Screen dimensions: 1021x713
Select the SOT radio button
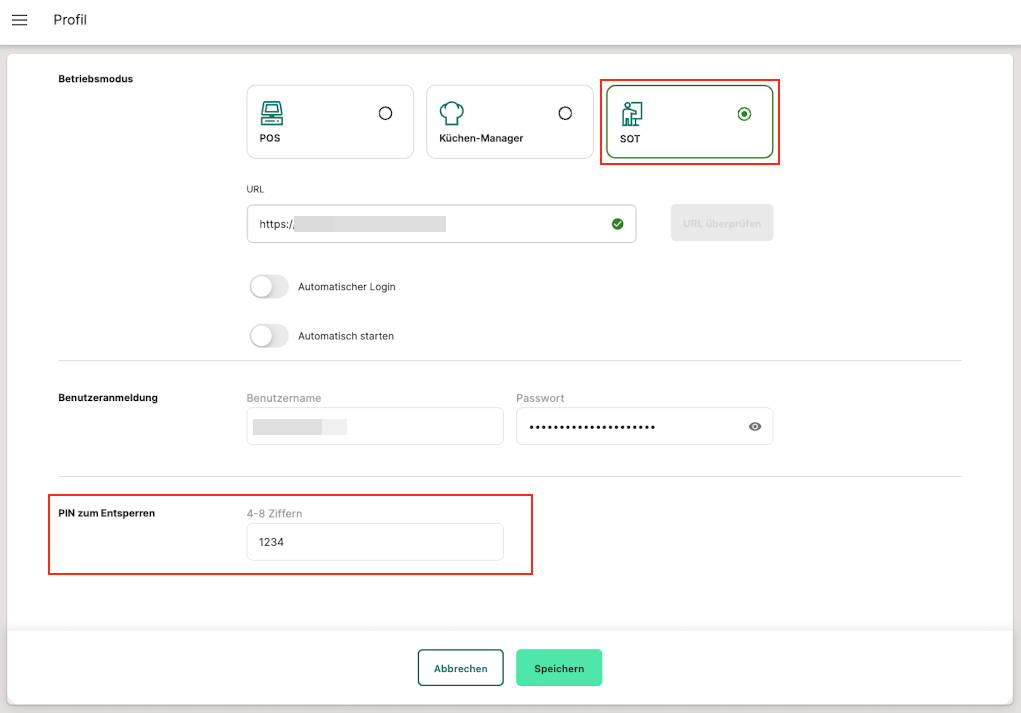[744, 114]
